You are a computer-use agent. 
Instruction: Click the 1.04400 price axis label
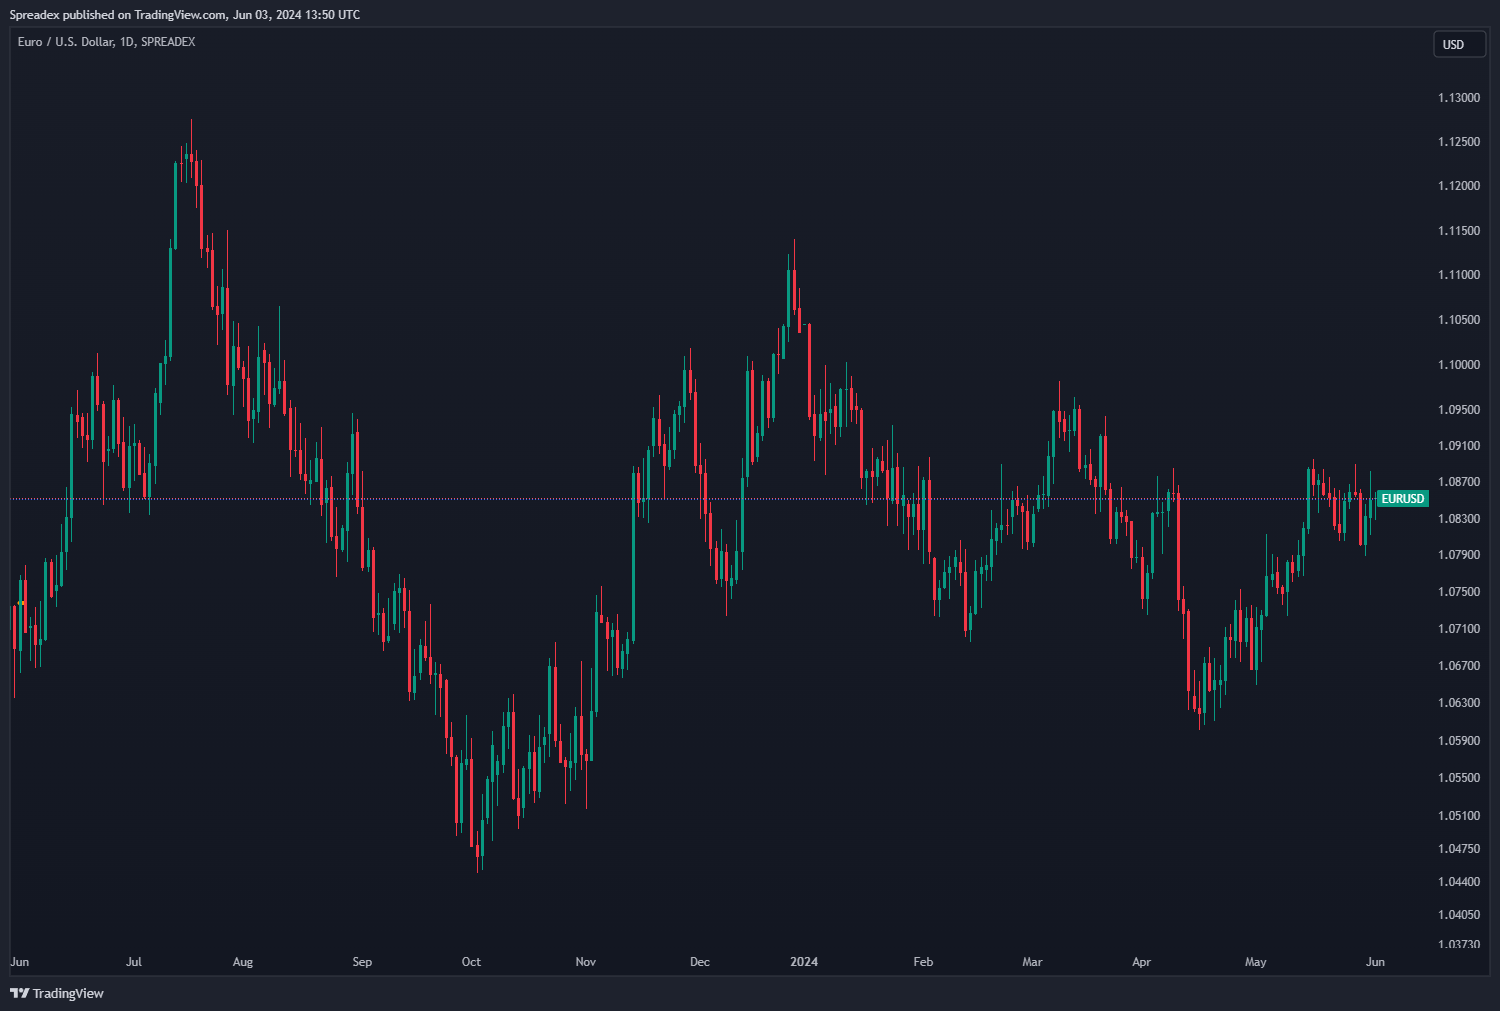click(1459, 882)
